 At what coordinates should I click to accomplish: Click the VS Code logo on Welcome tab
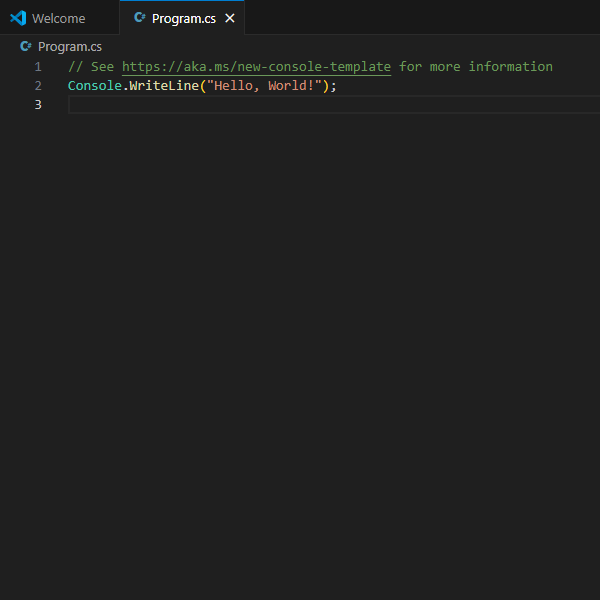pyautogui.click(x=17, y=18)
